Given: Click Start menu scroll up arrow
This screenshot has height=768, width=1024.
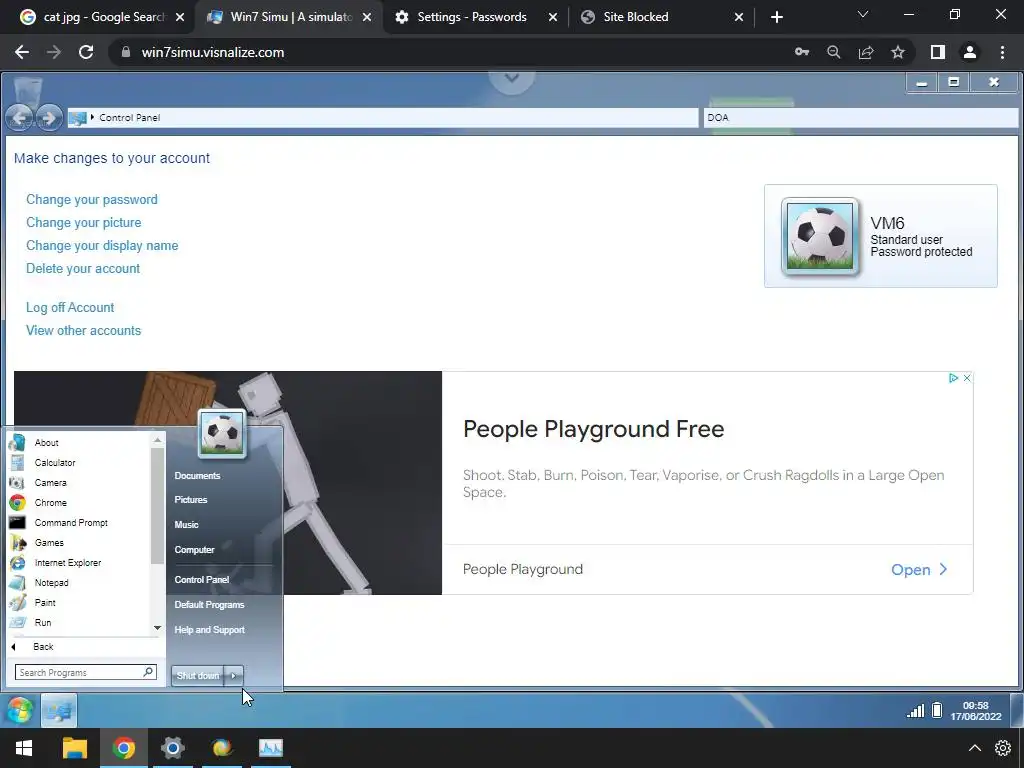Looking at the screenshot, I should coord(157,440).
